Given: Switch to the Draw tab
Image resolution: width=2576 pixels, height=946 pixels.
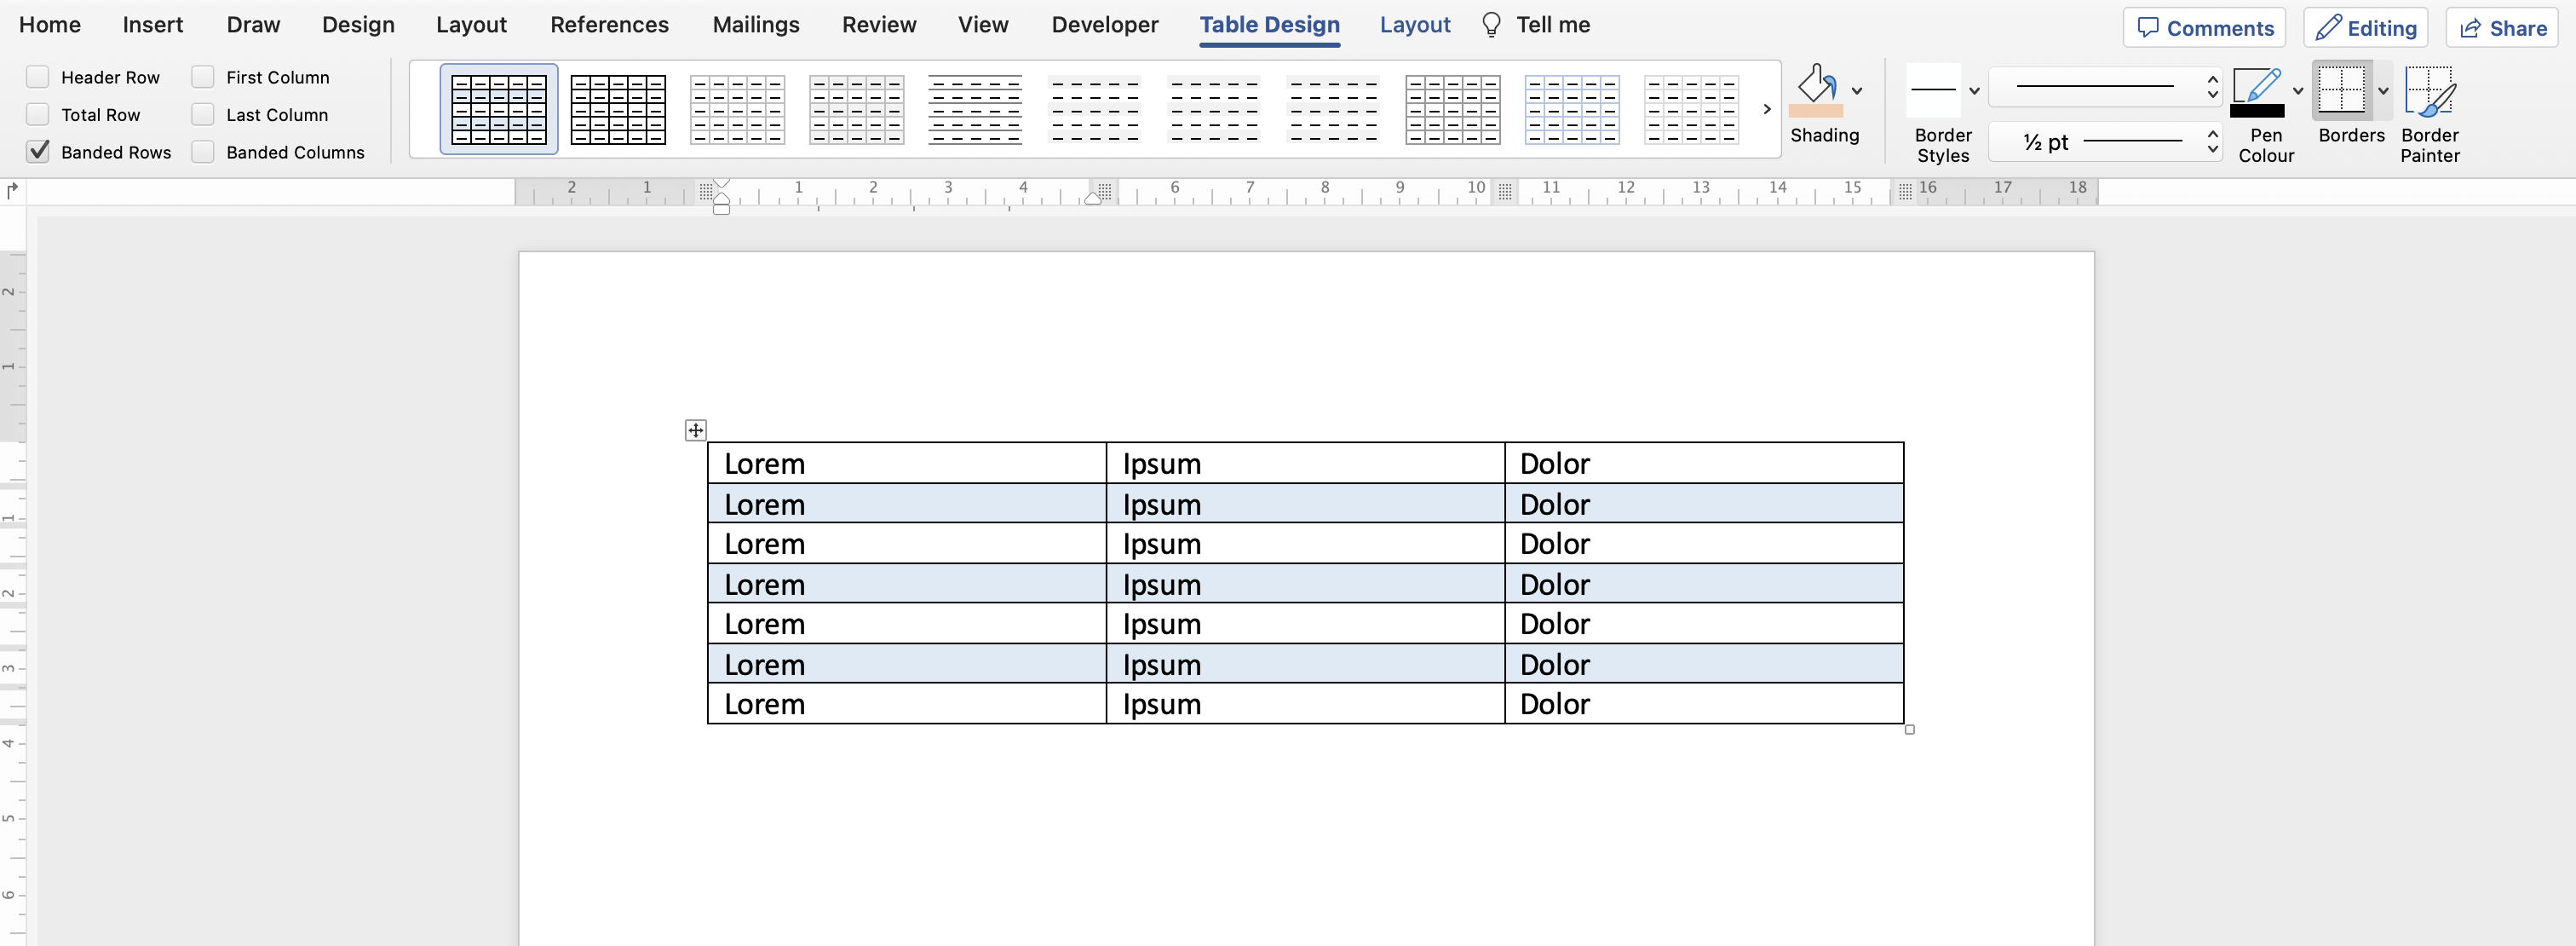Looking at the screenshot, I should click(x=253, y=25).
